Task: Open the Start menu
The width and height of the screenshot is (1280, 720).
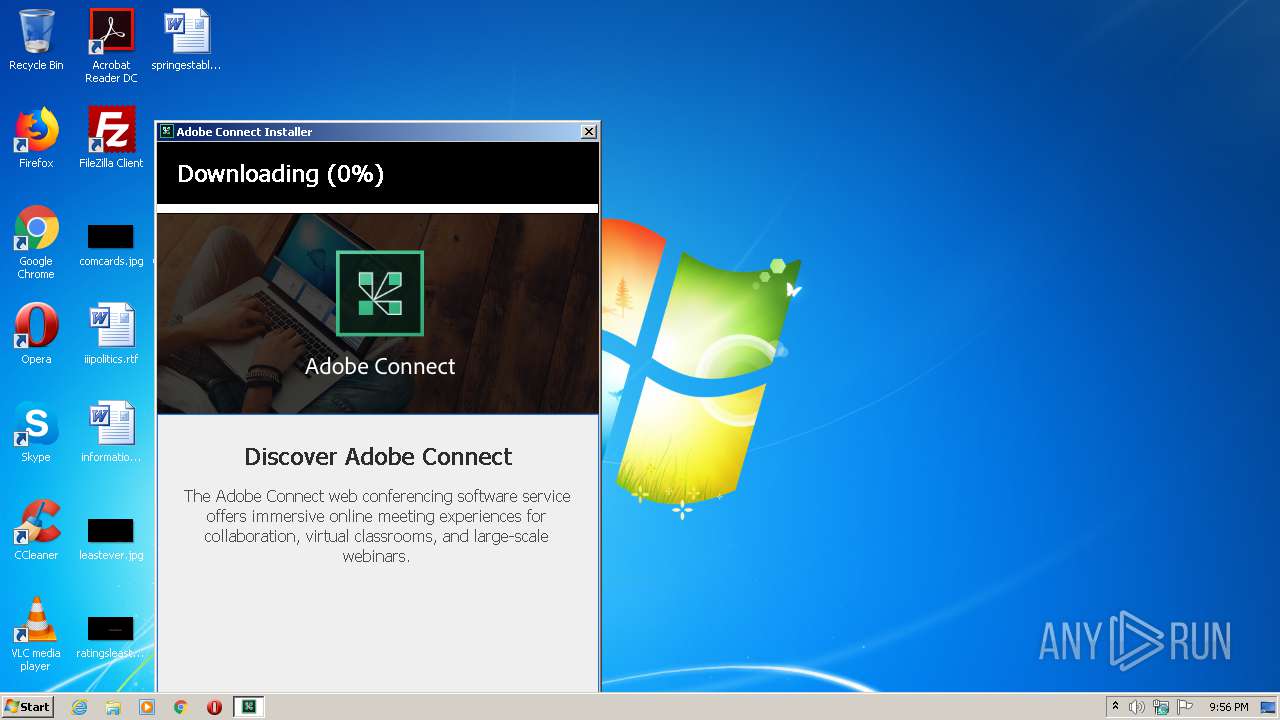Action: 28,706
